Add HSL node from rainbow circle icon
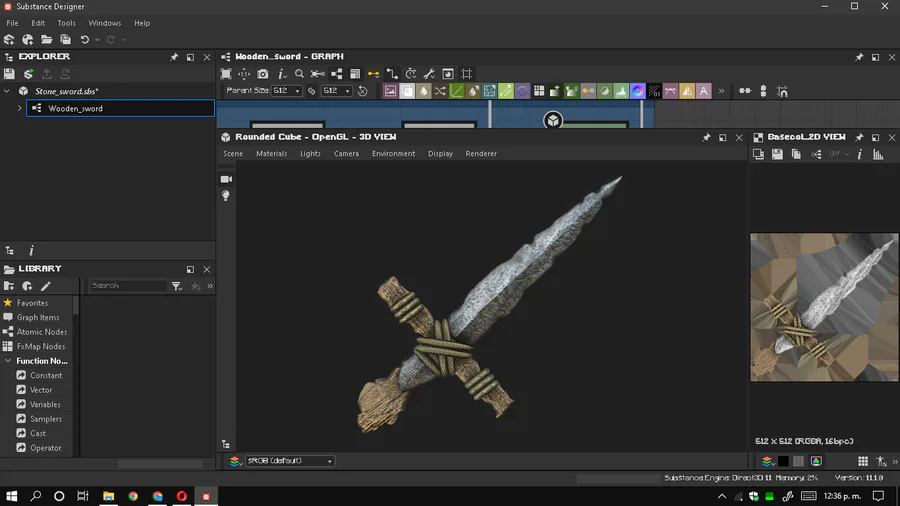 point(638,91)
